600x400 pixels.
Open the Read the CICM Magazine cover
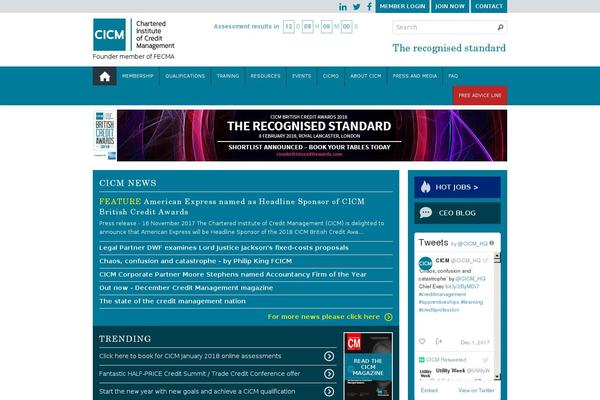tap(368, 366)
